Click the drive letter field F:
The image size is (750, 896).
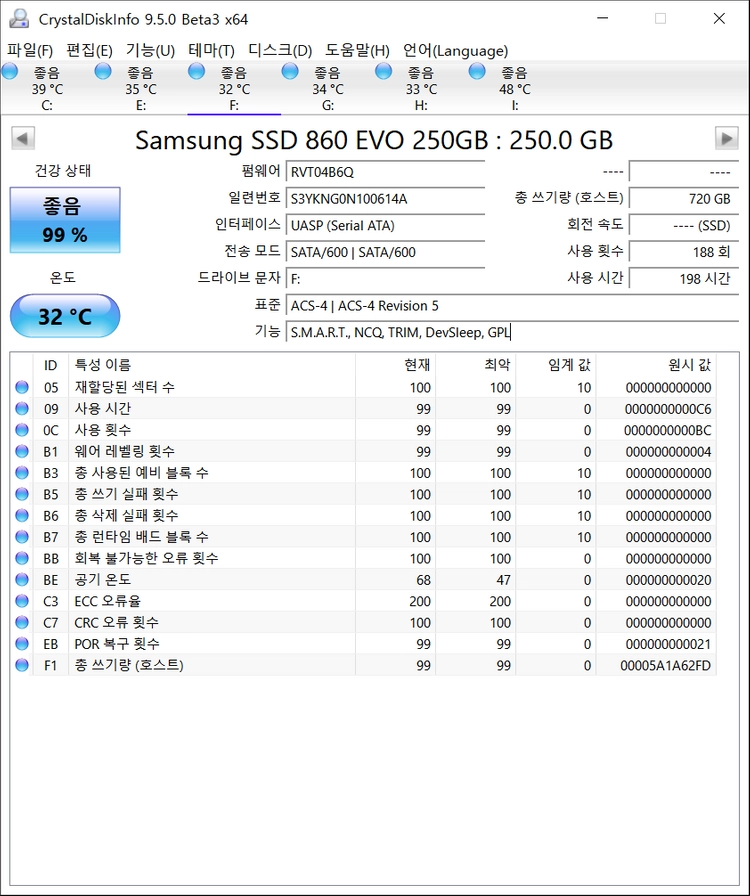385,279
